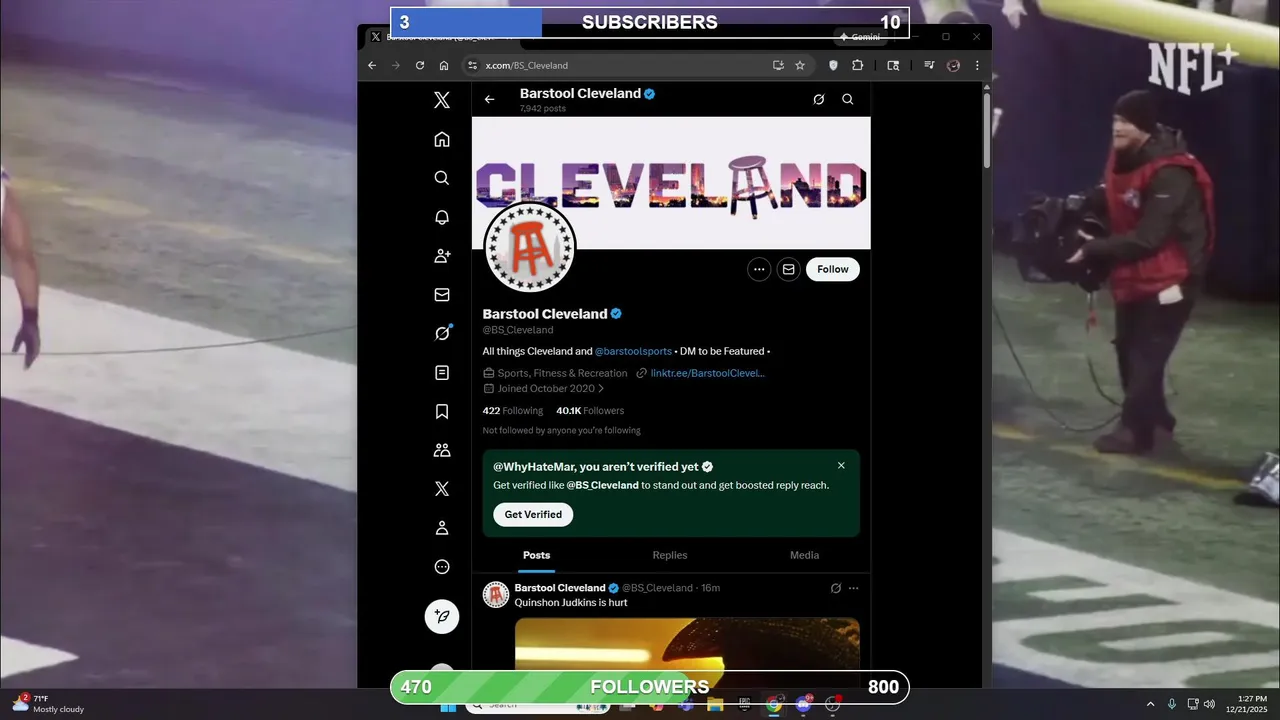Message Barstool Cleveland via envelope button
Viewport: 1280px width, 720px height.
(x=789, y=269)
